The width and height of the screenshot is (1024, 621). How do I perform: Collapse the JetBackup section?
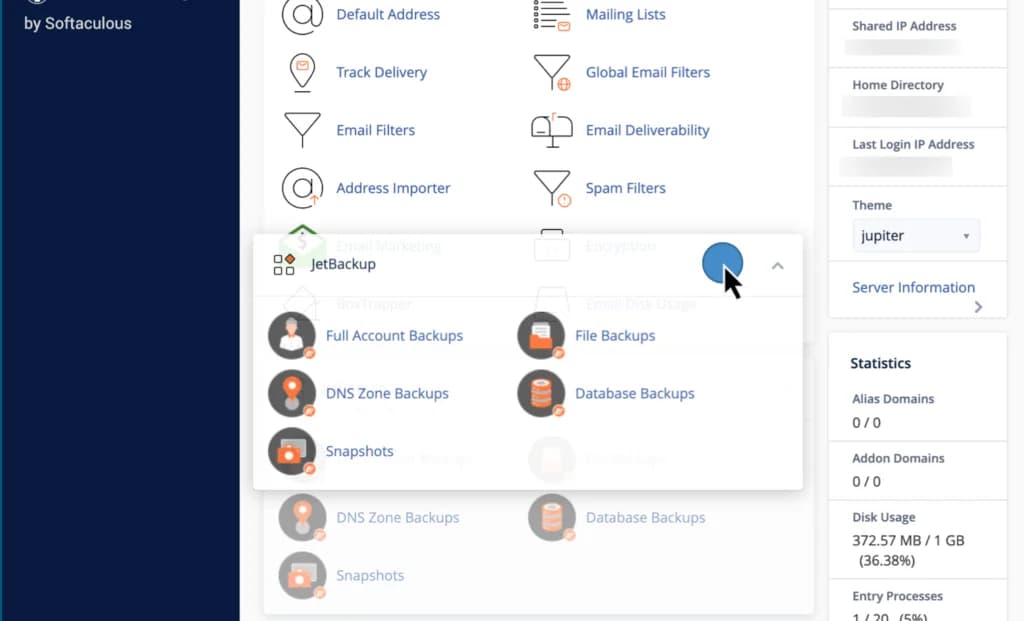coord(778,265)
